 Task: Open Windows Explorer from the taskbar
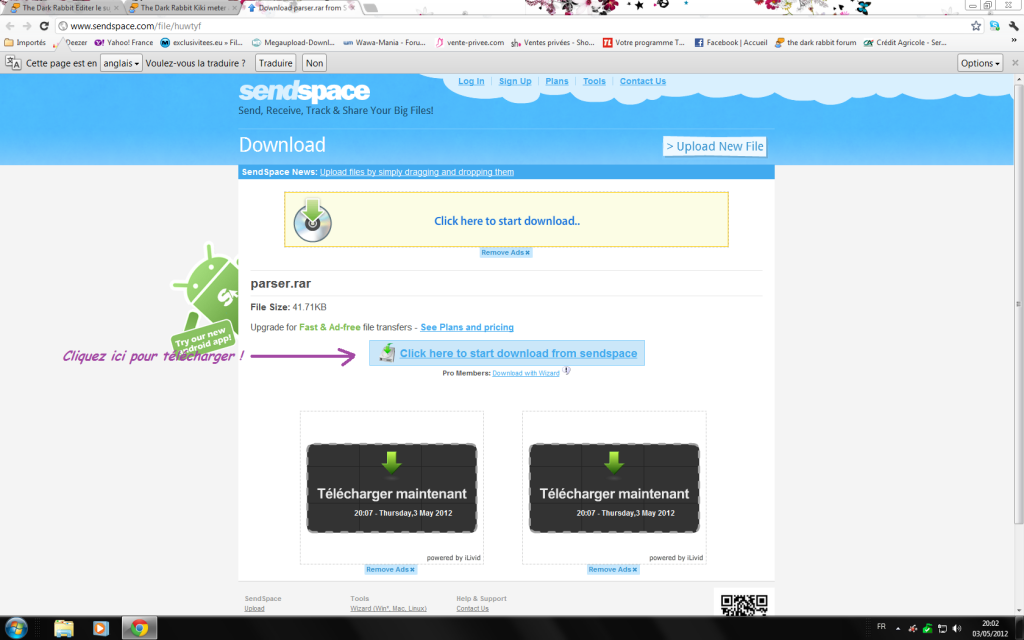(x=64, y=628)
